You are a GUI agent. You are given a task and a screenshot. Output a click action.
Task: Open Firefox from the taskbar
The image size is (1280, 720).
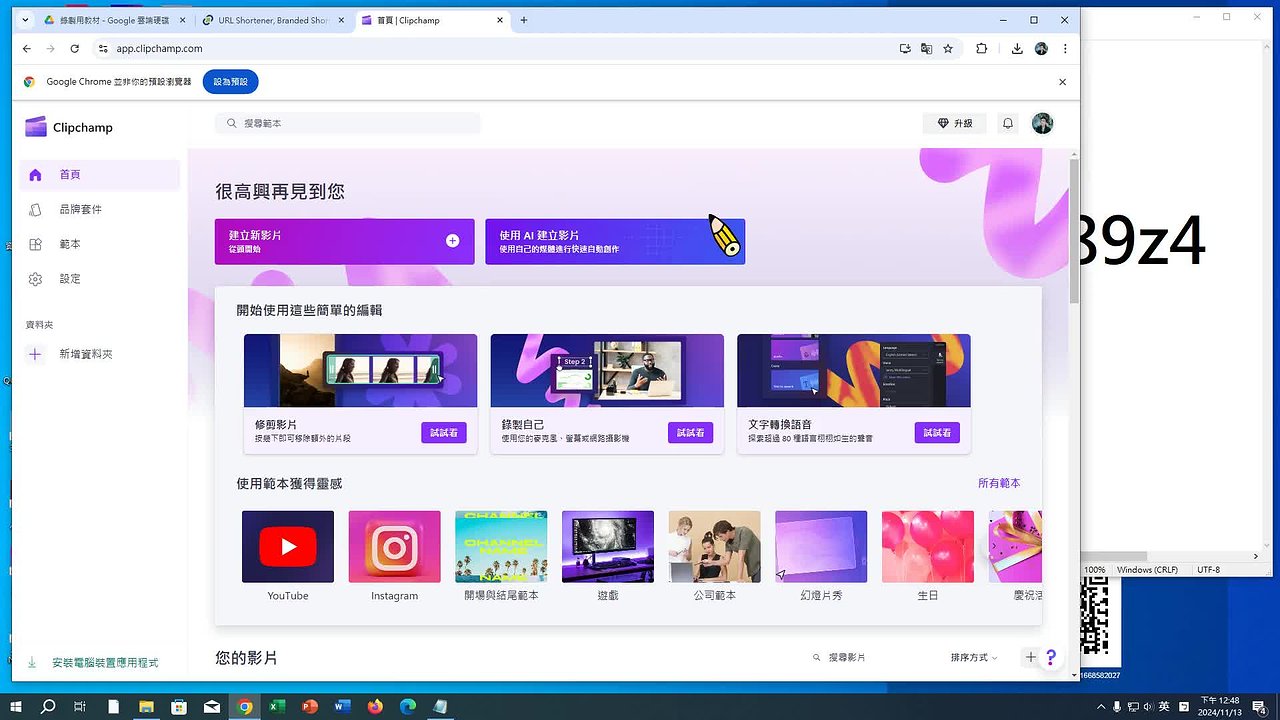[375, 706]
